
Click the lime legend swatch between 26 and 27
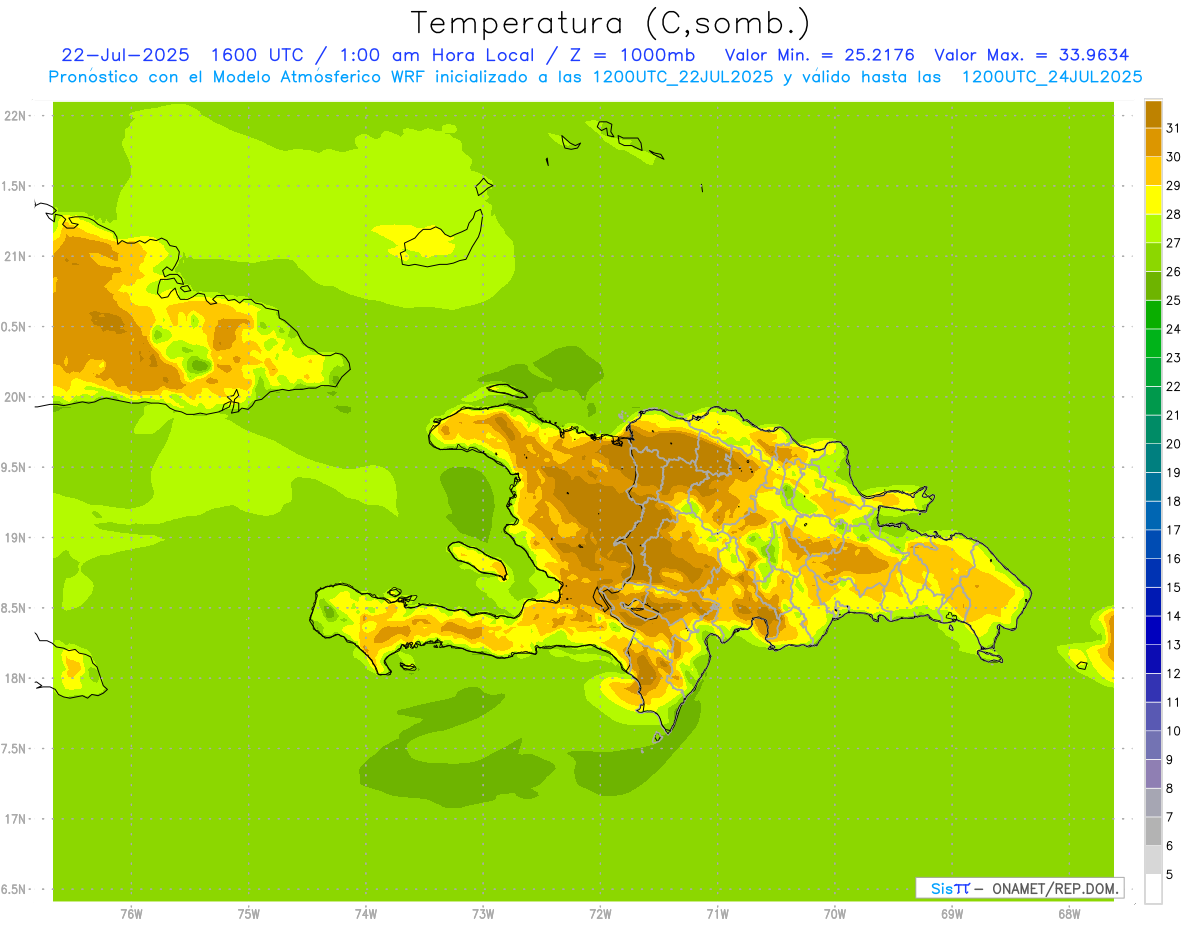click(1153, 257)
